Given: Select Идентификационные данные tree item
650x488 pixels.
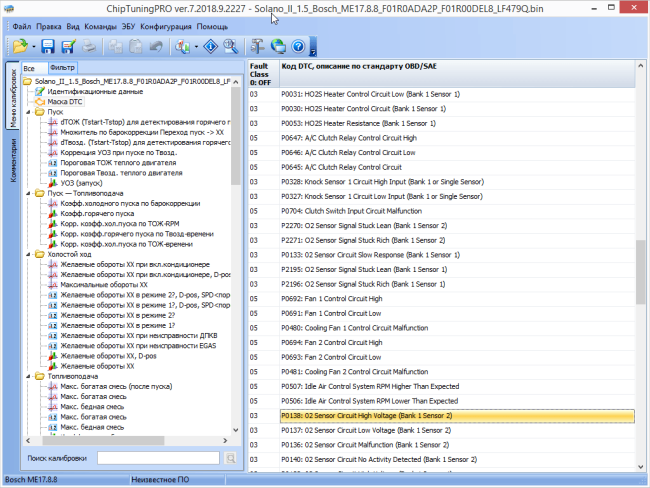Looking at the screenshot, I should point(95,91).
